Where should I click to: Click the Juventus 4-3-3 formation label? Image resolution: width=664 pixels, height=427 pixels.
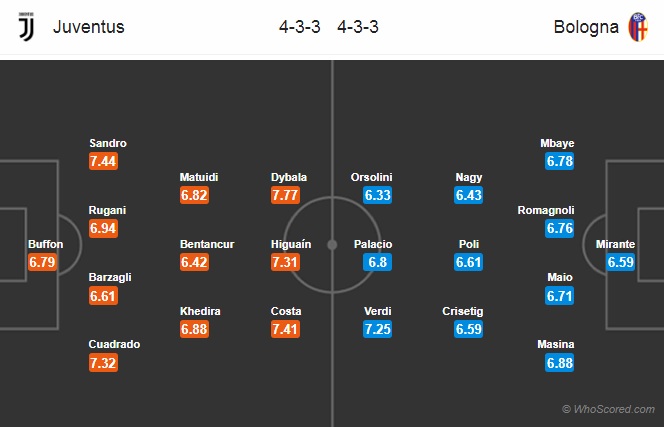click(x=299, y=27)
